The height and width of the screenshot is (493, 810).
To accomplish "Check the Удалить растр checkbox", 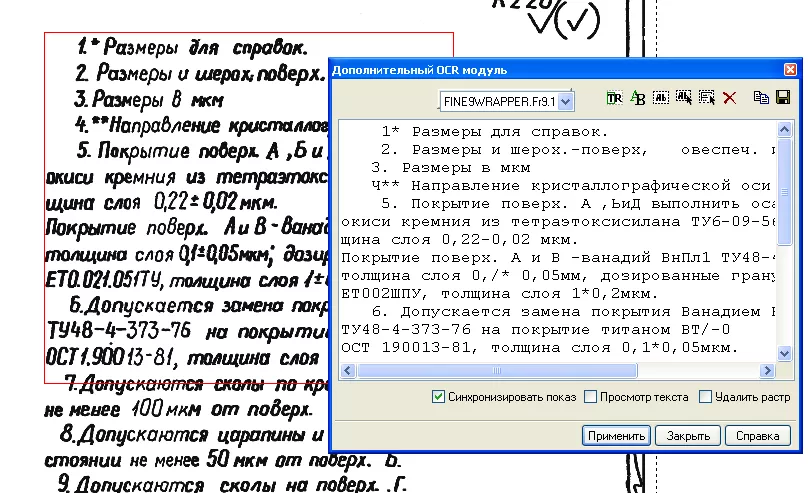I will coord(706,397).
